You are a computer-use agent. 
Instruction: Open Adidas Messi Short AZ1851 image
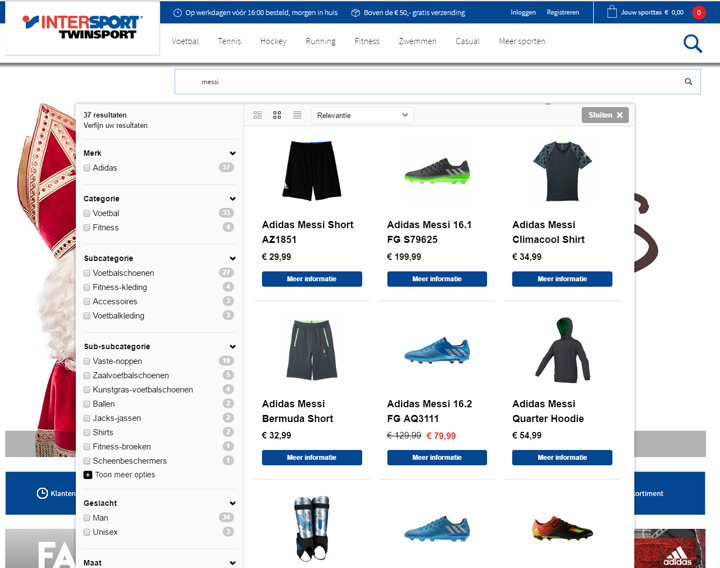(x=312, y=171)
